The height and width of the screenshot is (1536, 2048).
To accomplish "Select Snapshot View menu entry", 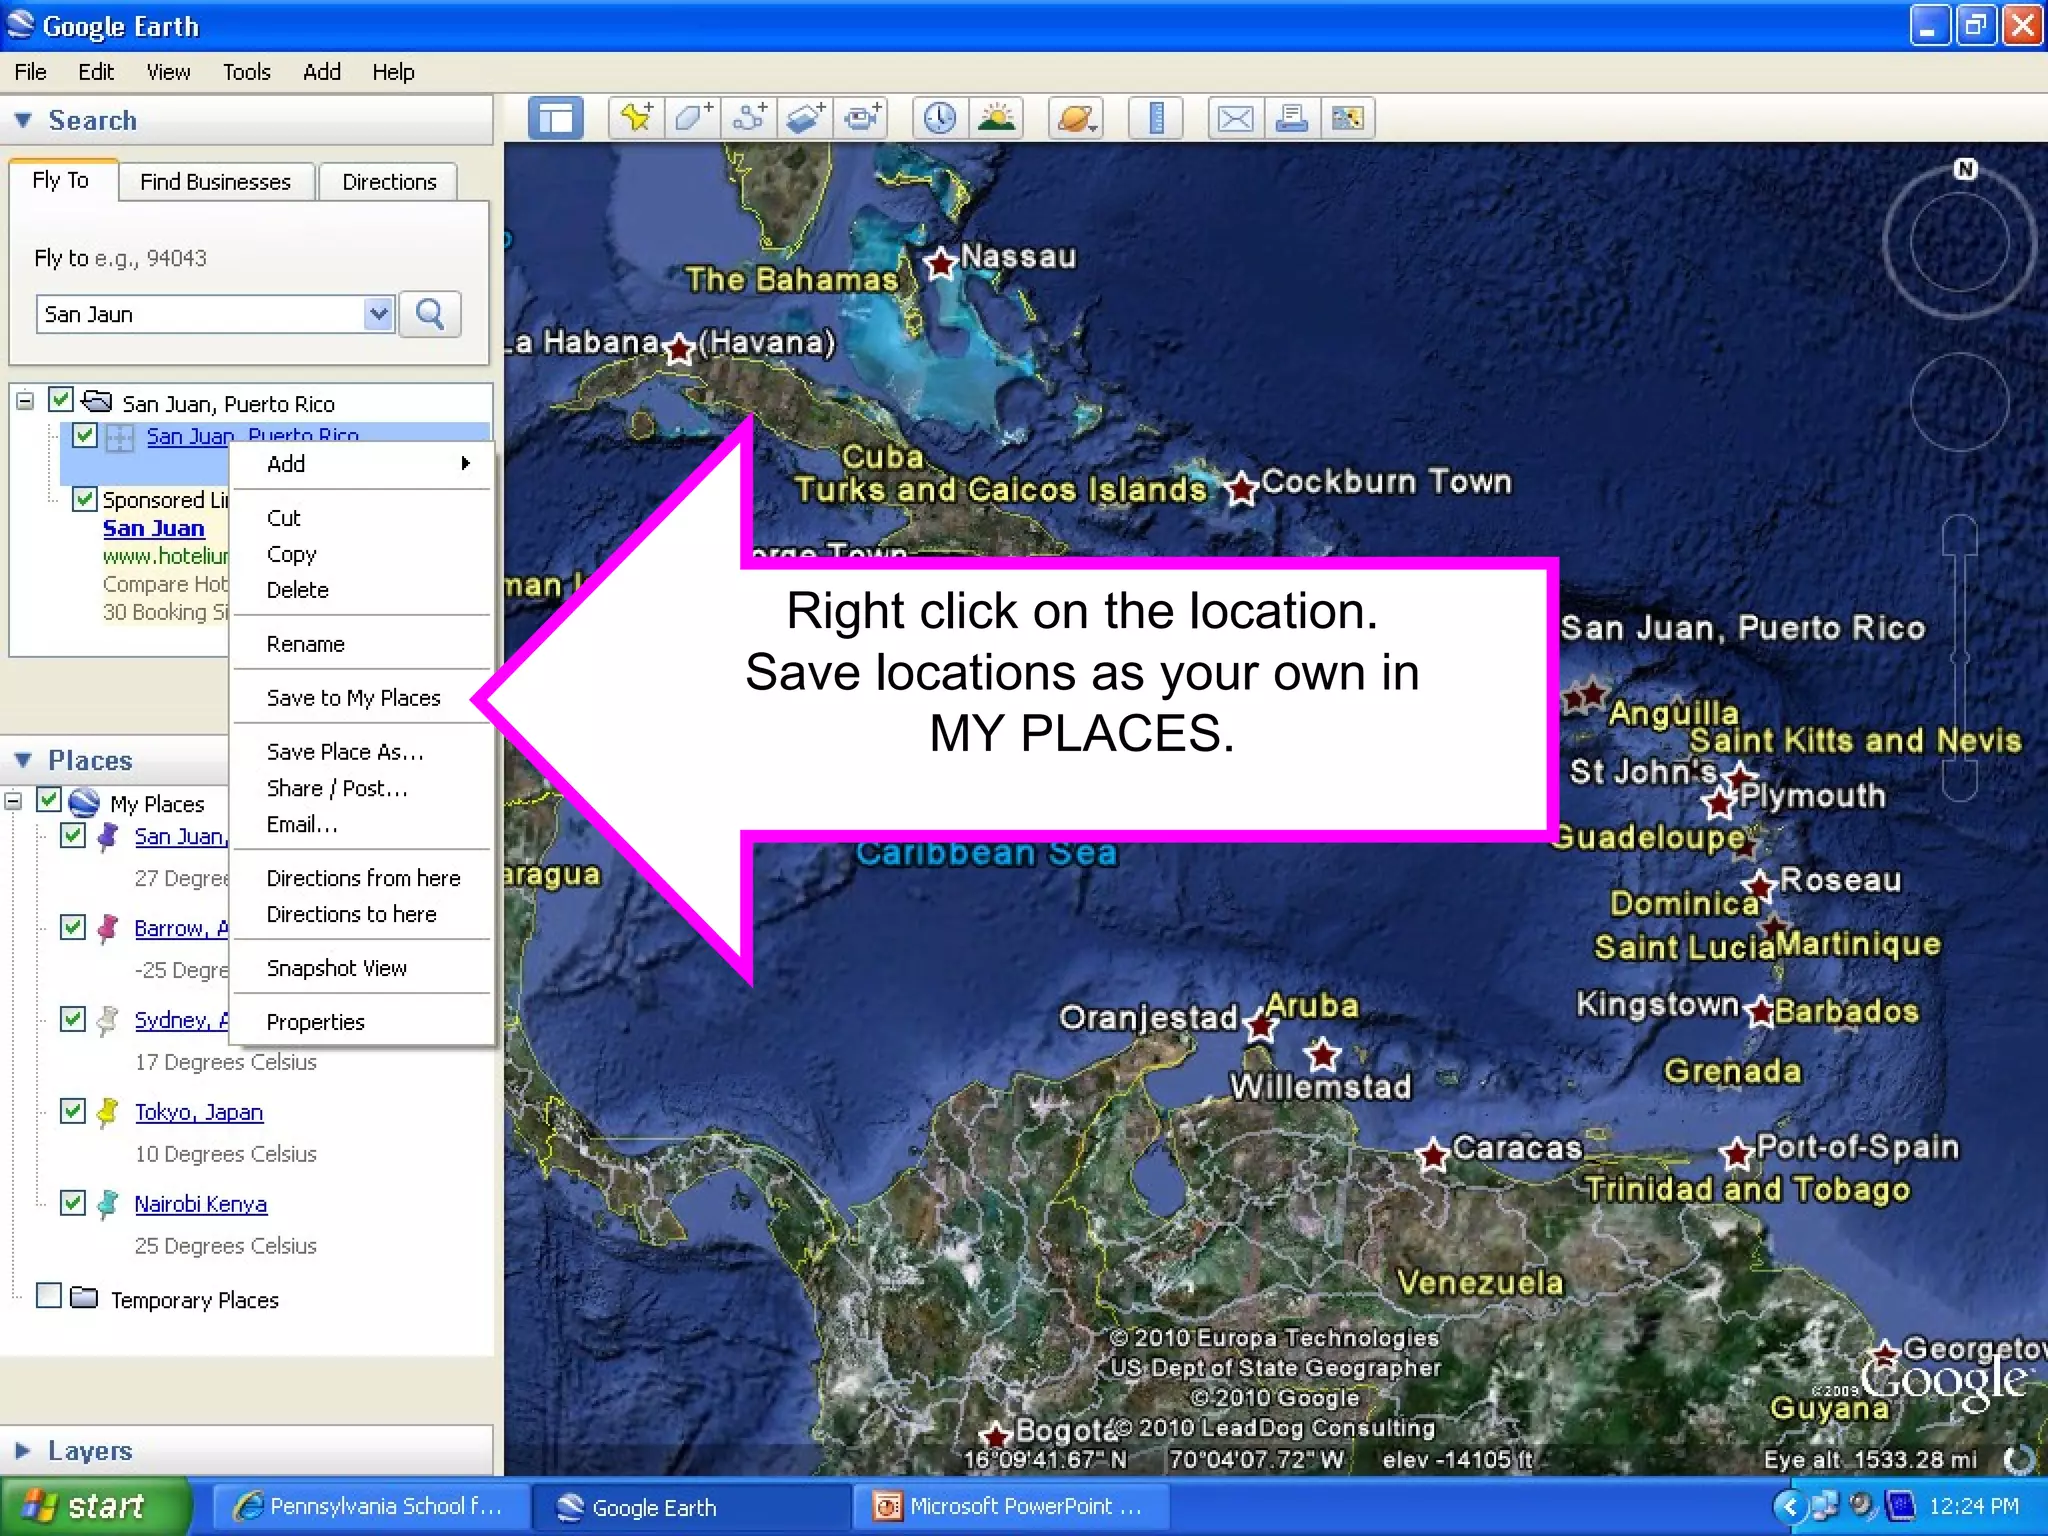I will (337, 968).
